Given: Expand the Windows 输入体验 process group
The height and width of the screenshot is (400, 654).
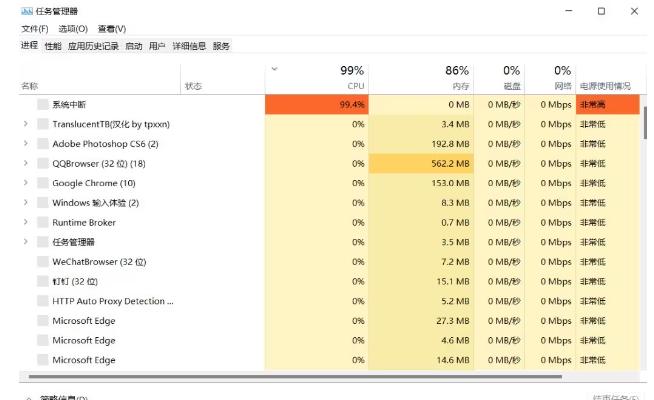Looking at the screenshot, I should point(25,203).
